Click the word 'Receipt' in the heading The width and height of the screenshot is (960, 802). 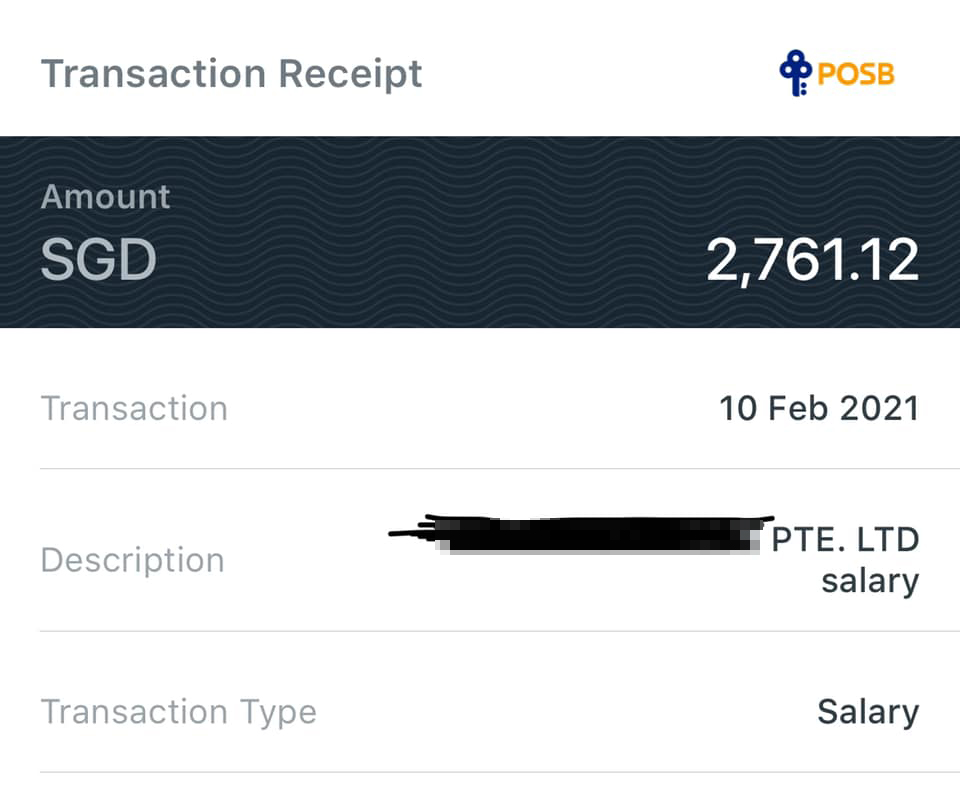[x=350, y=74]
